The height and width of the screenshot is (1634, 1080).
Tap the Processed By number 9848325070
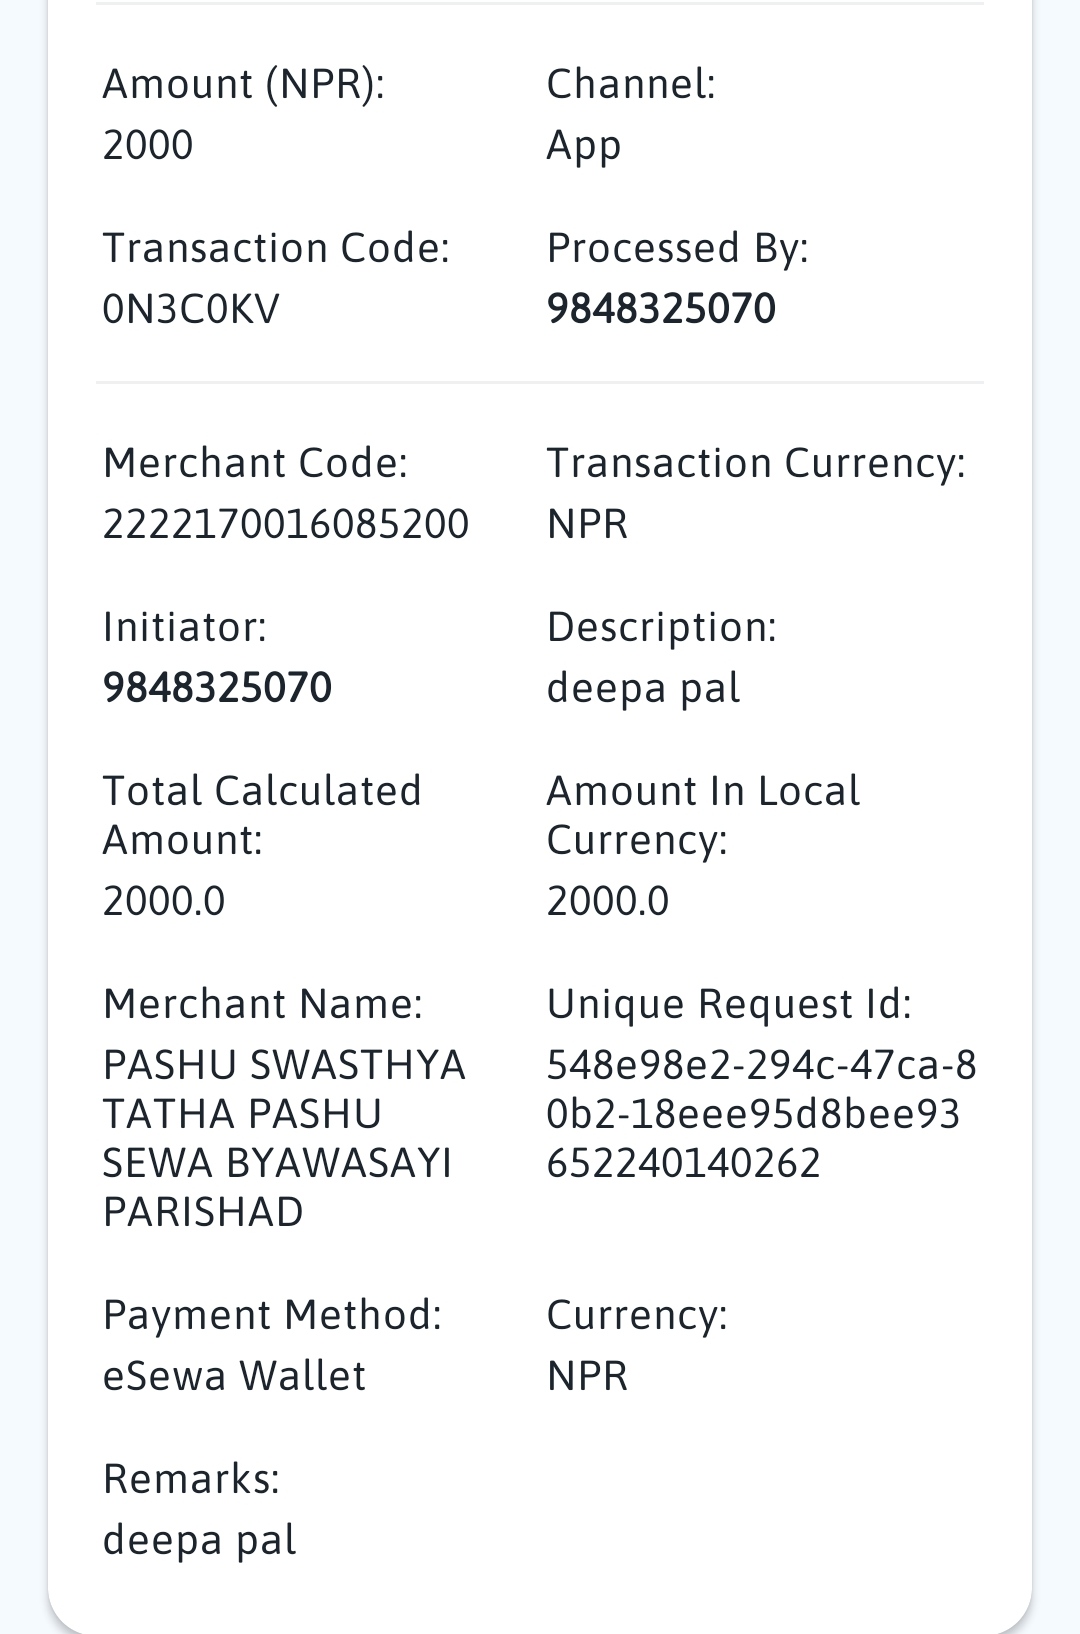click(x=661, y=308)
